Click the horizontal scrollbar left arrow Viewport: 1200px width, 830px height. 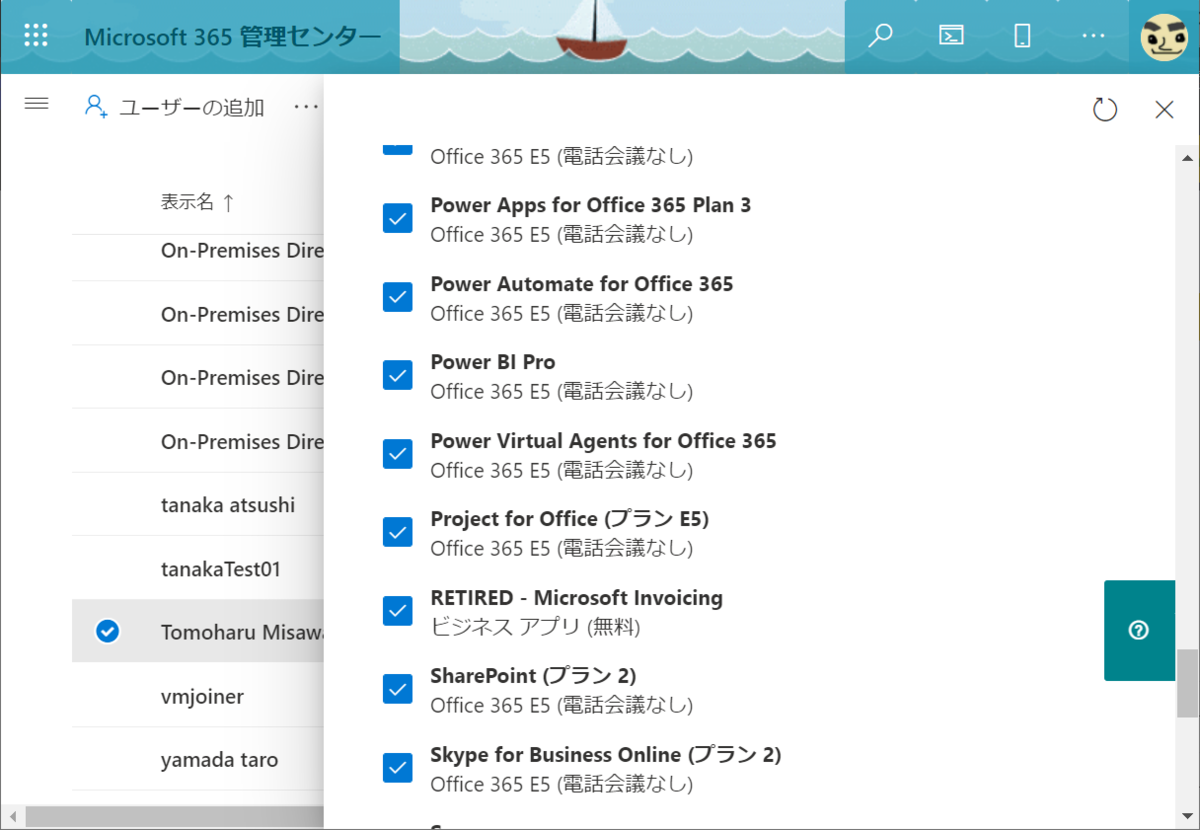pyautogui.click(x=12, y=817)
